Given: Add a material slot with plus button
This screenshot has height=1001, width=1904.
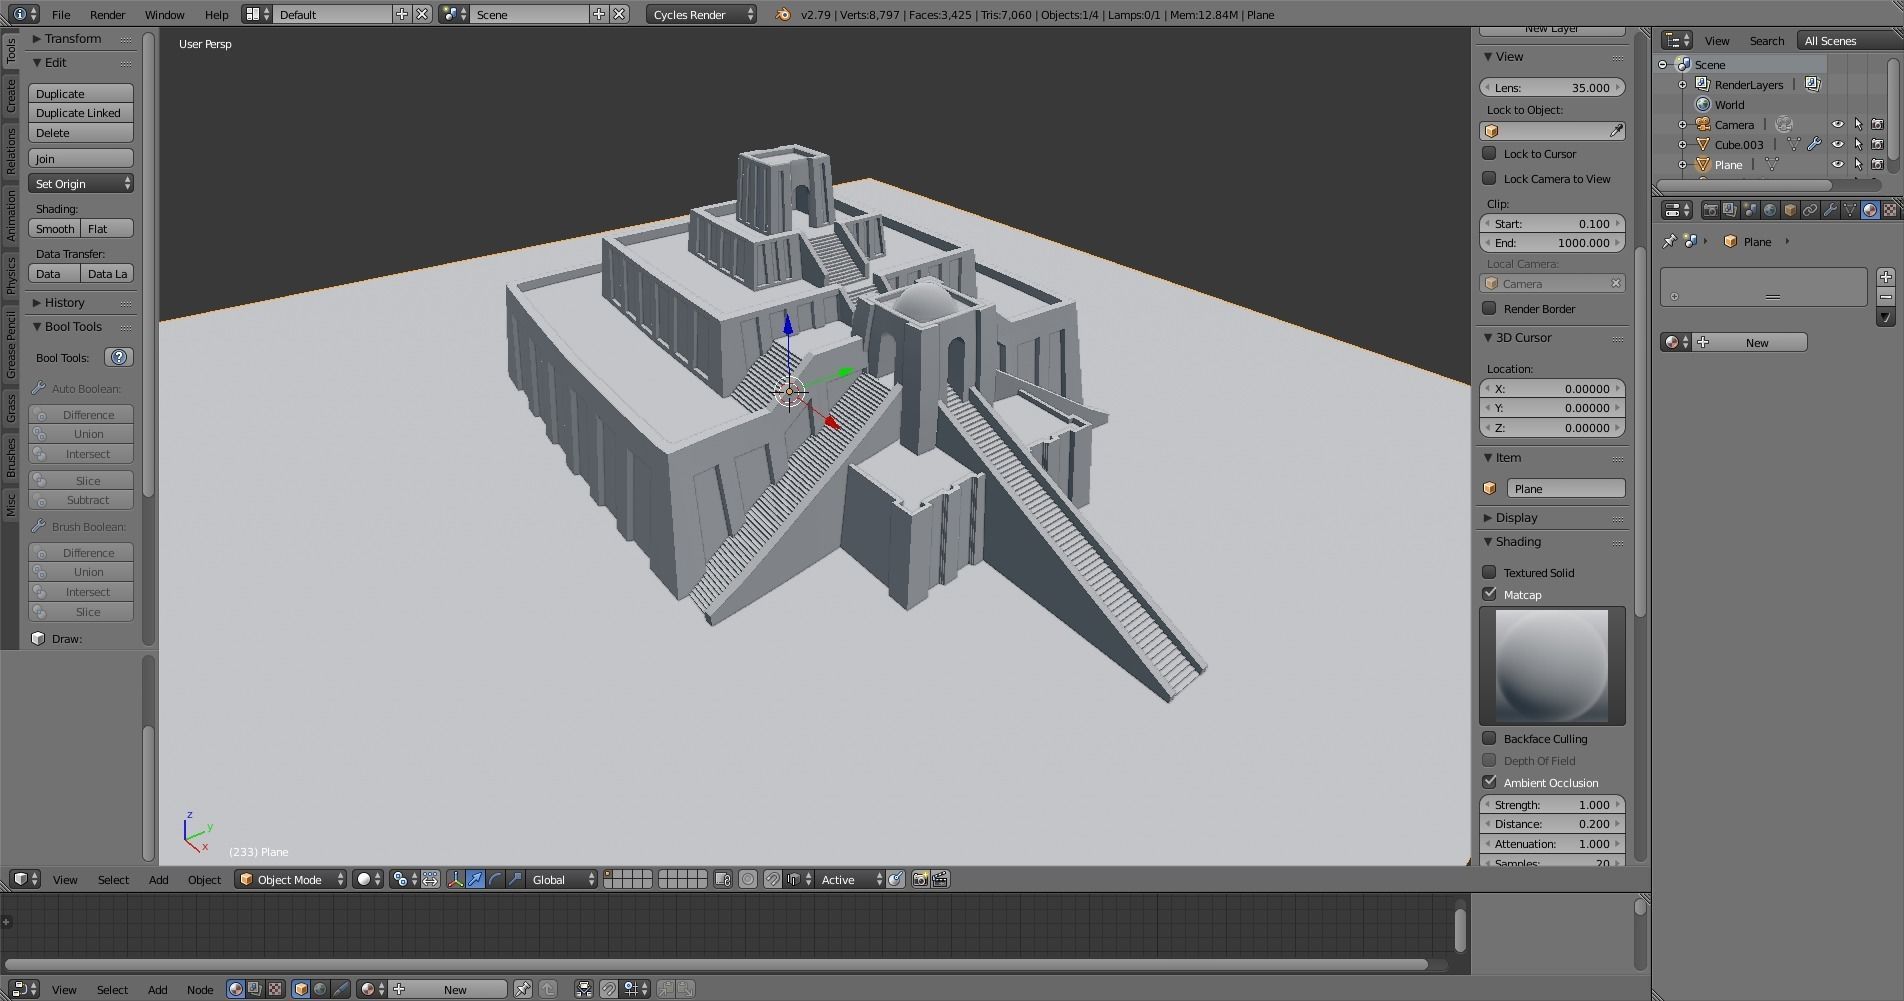Looking at the screenshot, I should pyautogui.click(x=1885, y=276).
